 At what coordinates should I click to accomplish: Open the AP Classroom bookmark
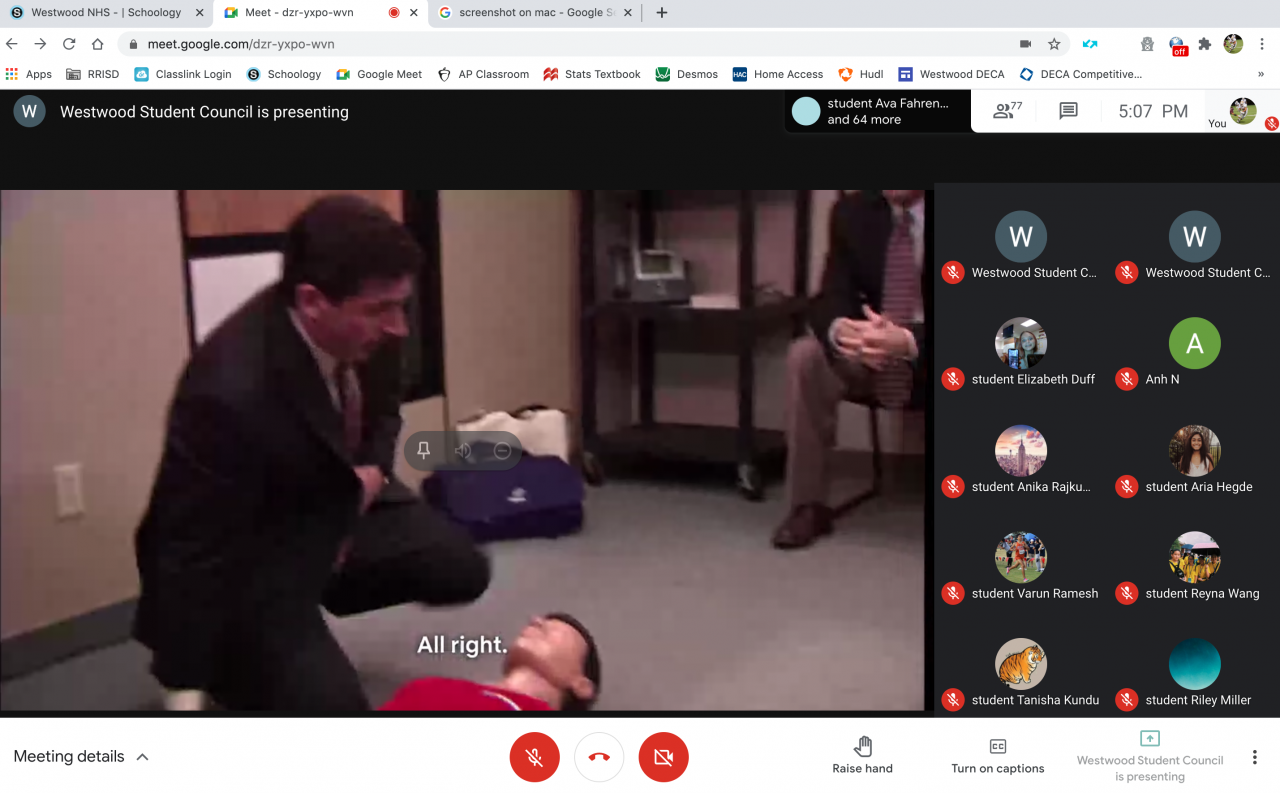click(484, 74)
